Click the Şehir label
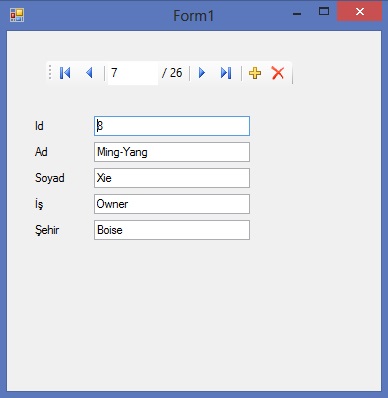Viewport: 388px width, 398px height. point(47,230)
